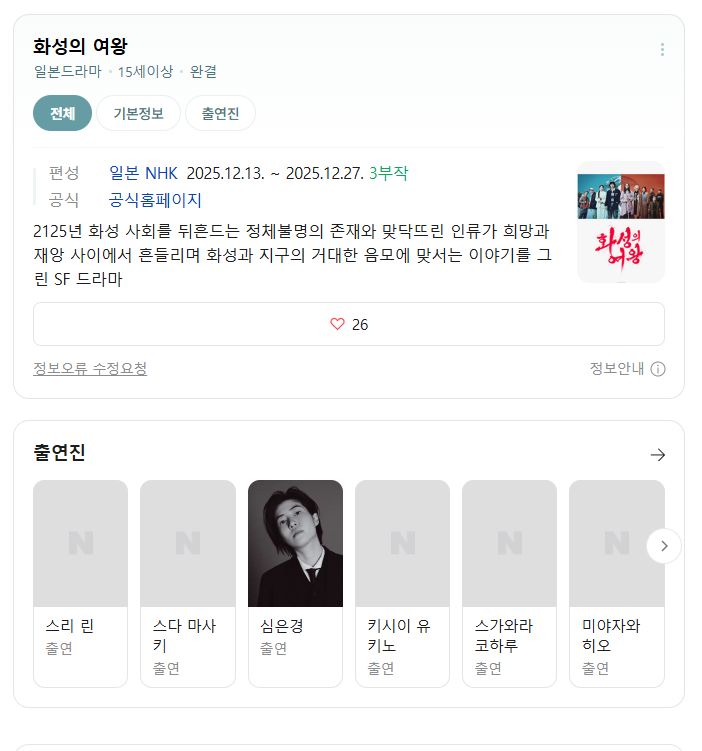Screen dimensions: 702x751
Task: Open 심은경 cast photo
Action: click(x=295, y=543)
